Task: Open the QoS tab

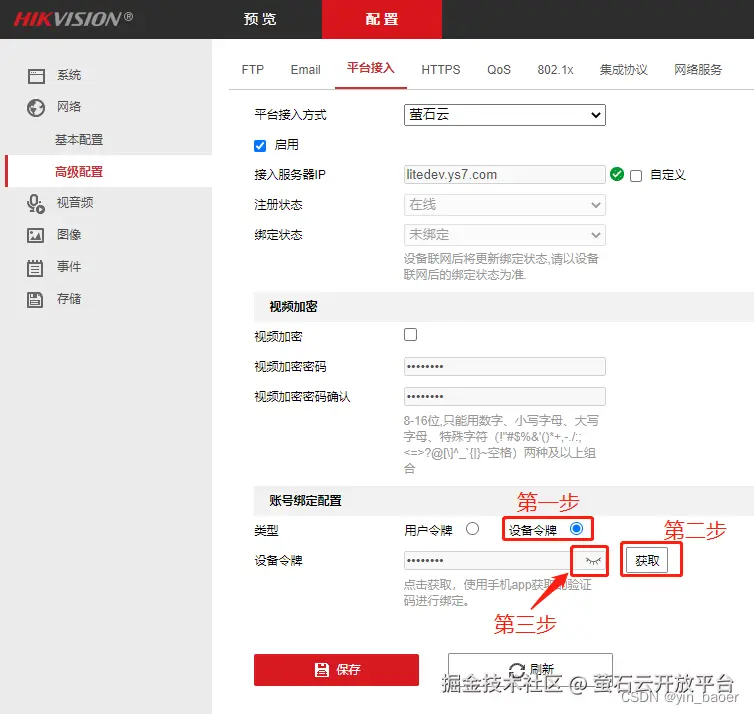Action: (499, 70)
